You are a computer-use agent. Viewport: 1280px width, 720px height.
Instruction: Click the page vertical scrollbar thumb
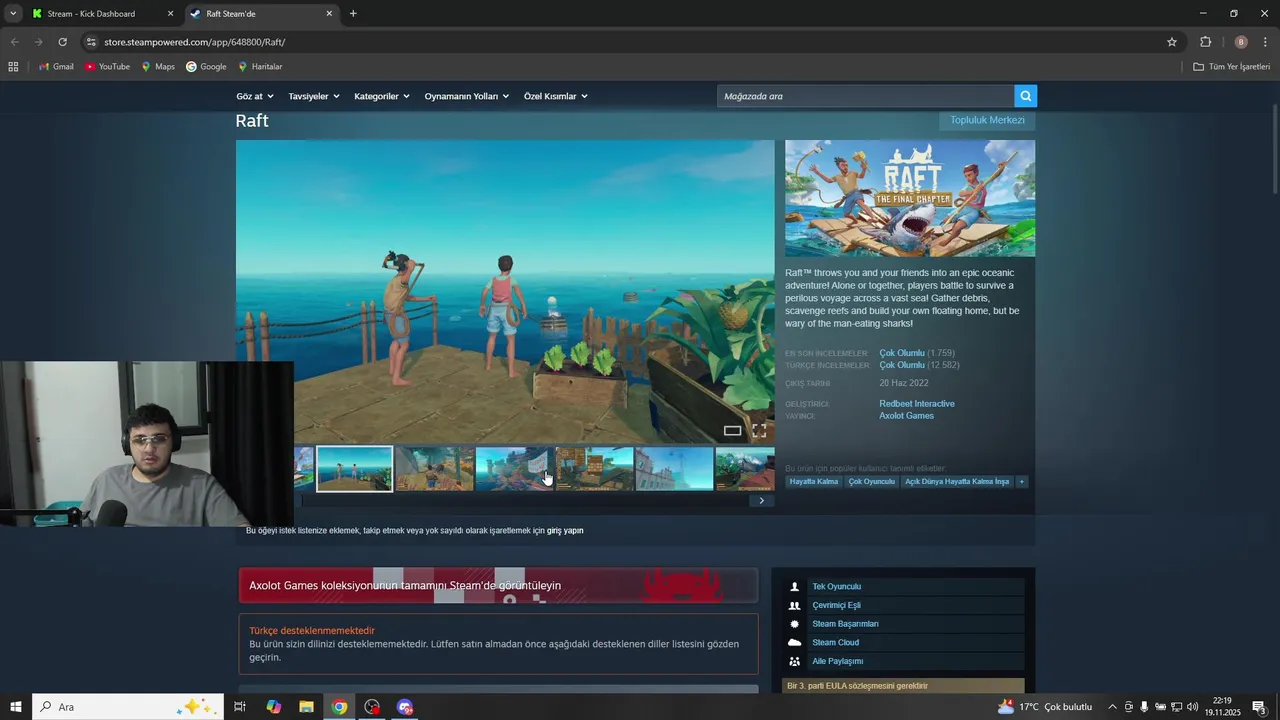click(1274, 150)
